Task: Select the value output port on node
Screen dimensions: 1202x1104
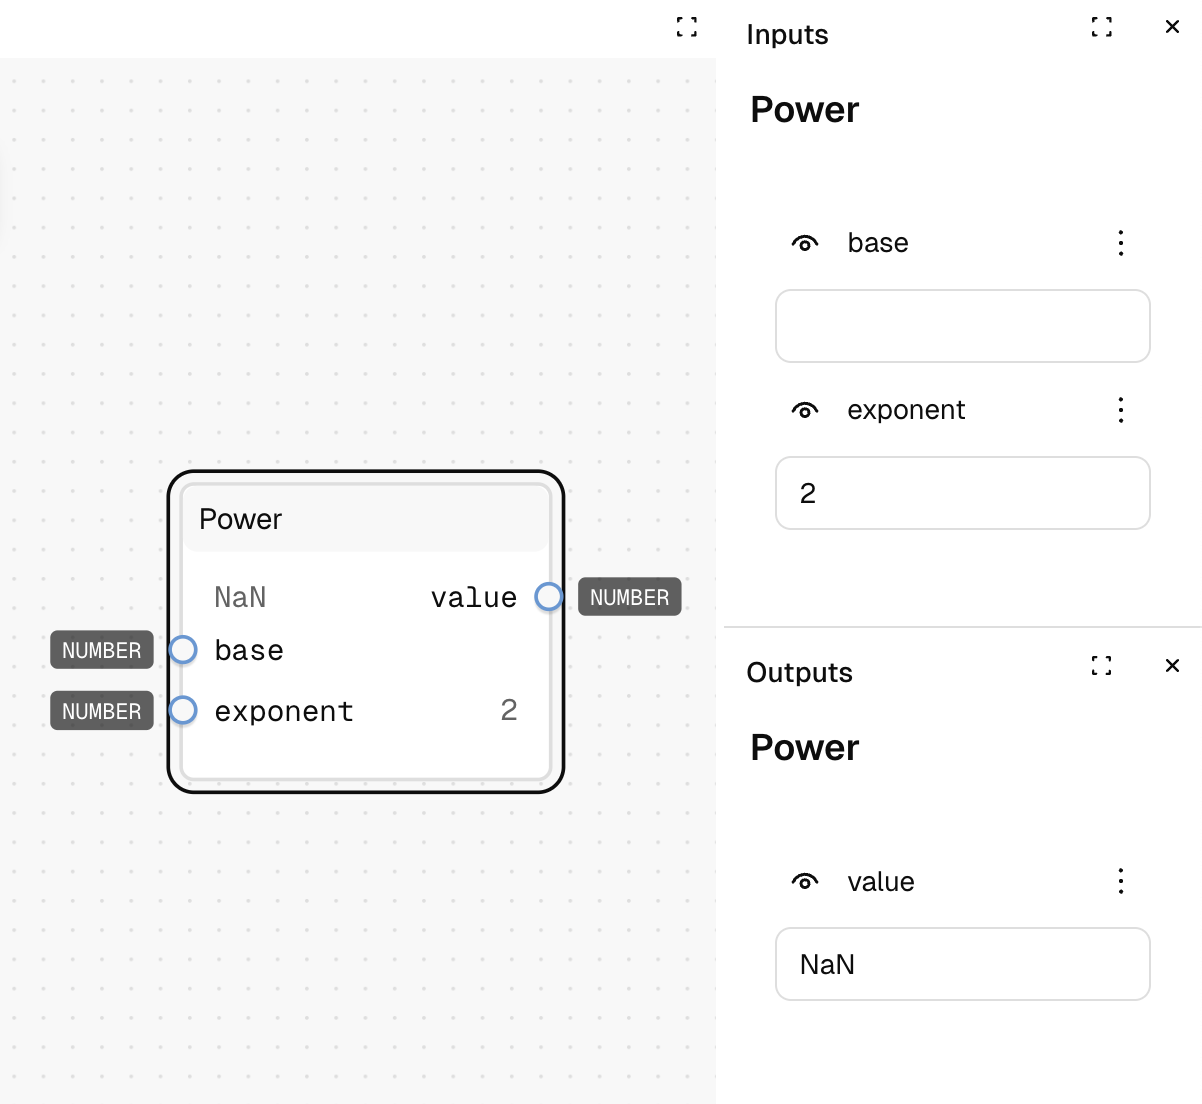Action: (549, 597)
